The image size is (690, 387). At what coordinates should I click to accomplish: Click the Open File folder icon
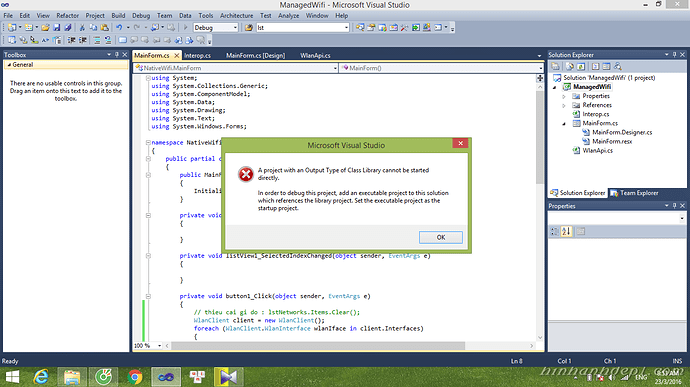coord(45,27)
